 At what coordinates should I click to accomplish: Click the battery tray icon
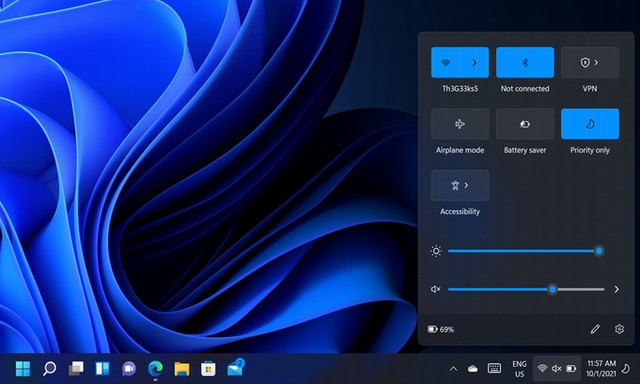click(x=571, y=368)
